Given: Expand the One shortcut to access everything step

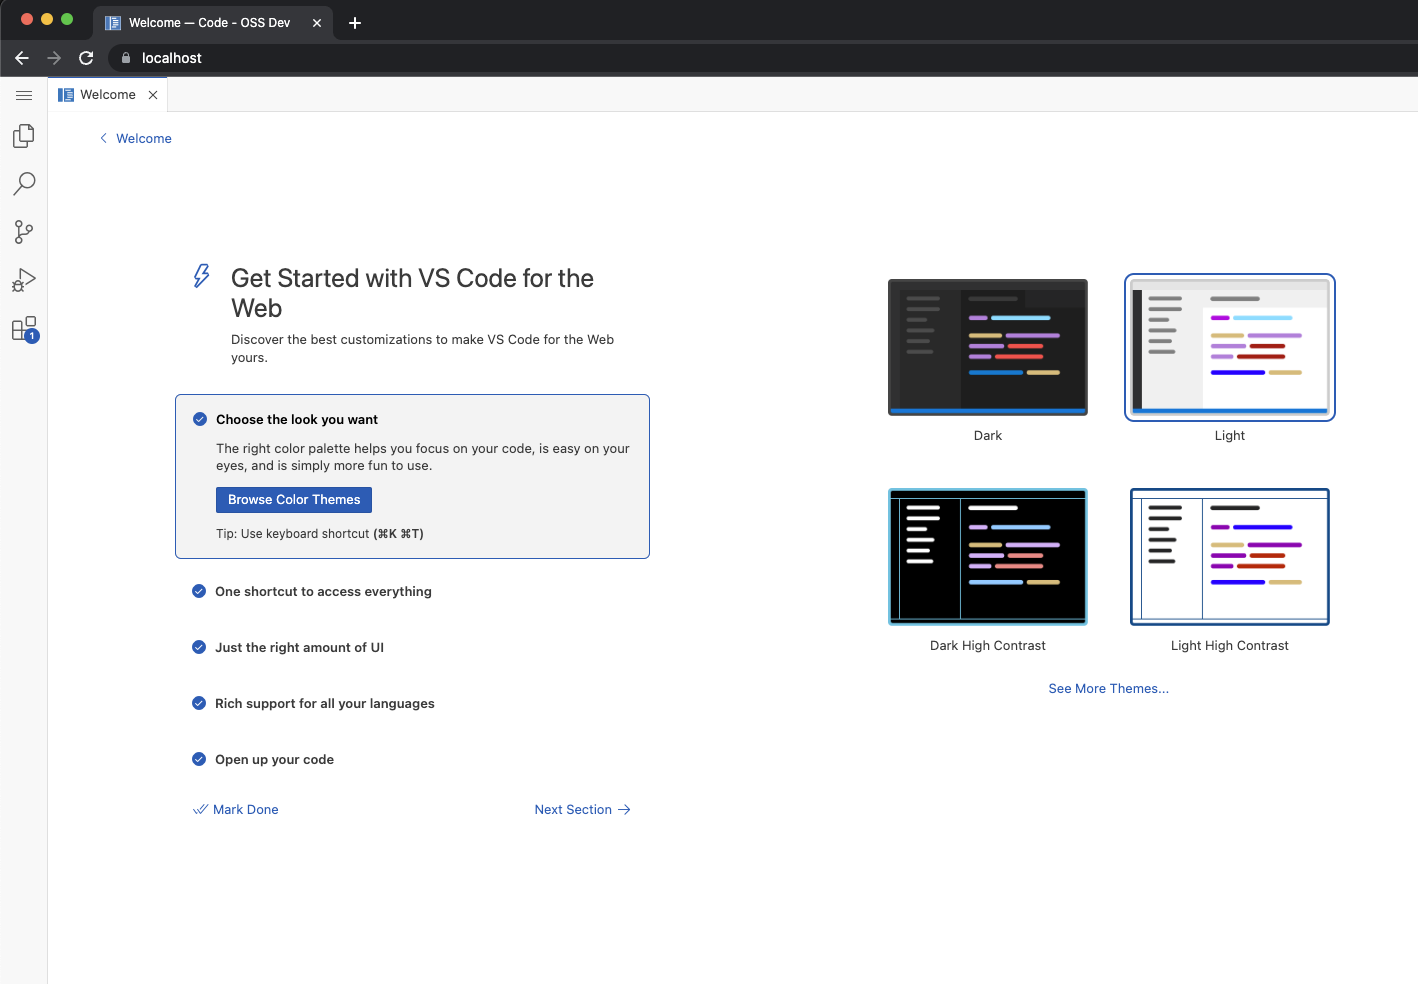Looking at the screenshot, I should [x=322, y=591].
